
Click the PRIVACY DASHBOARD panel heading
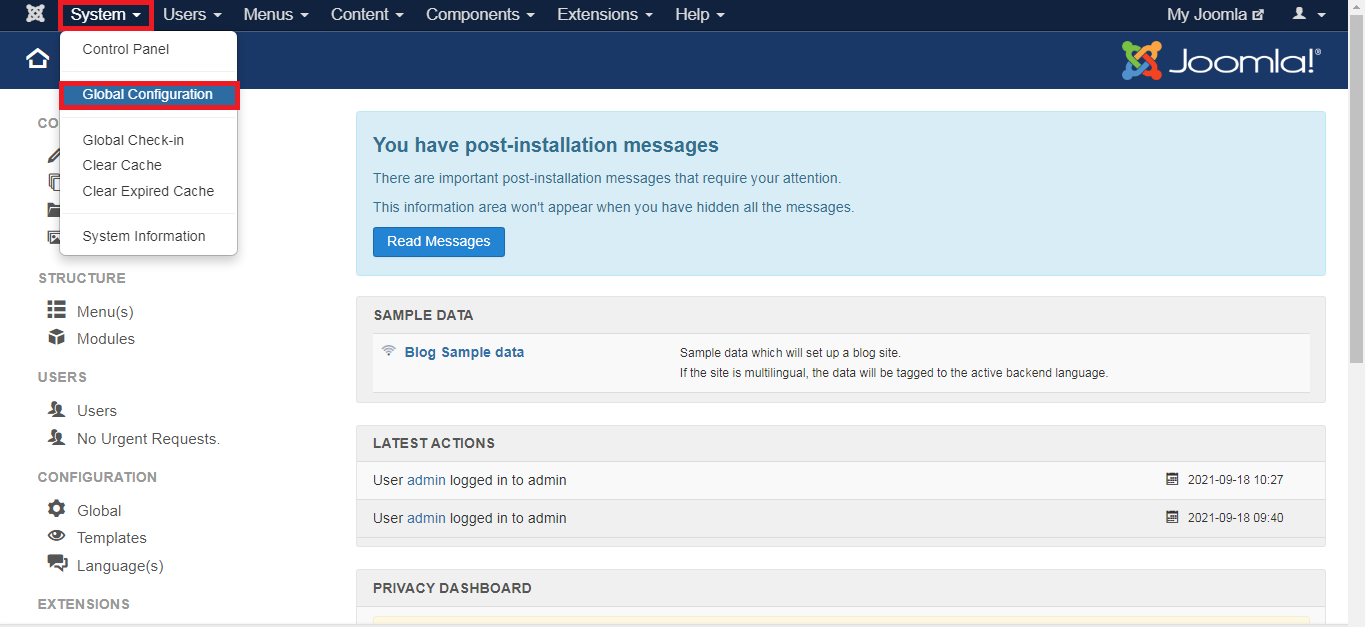[x=452, y=588]
